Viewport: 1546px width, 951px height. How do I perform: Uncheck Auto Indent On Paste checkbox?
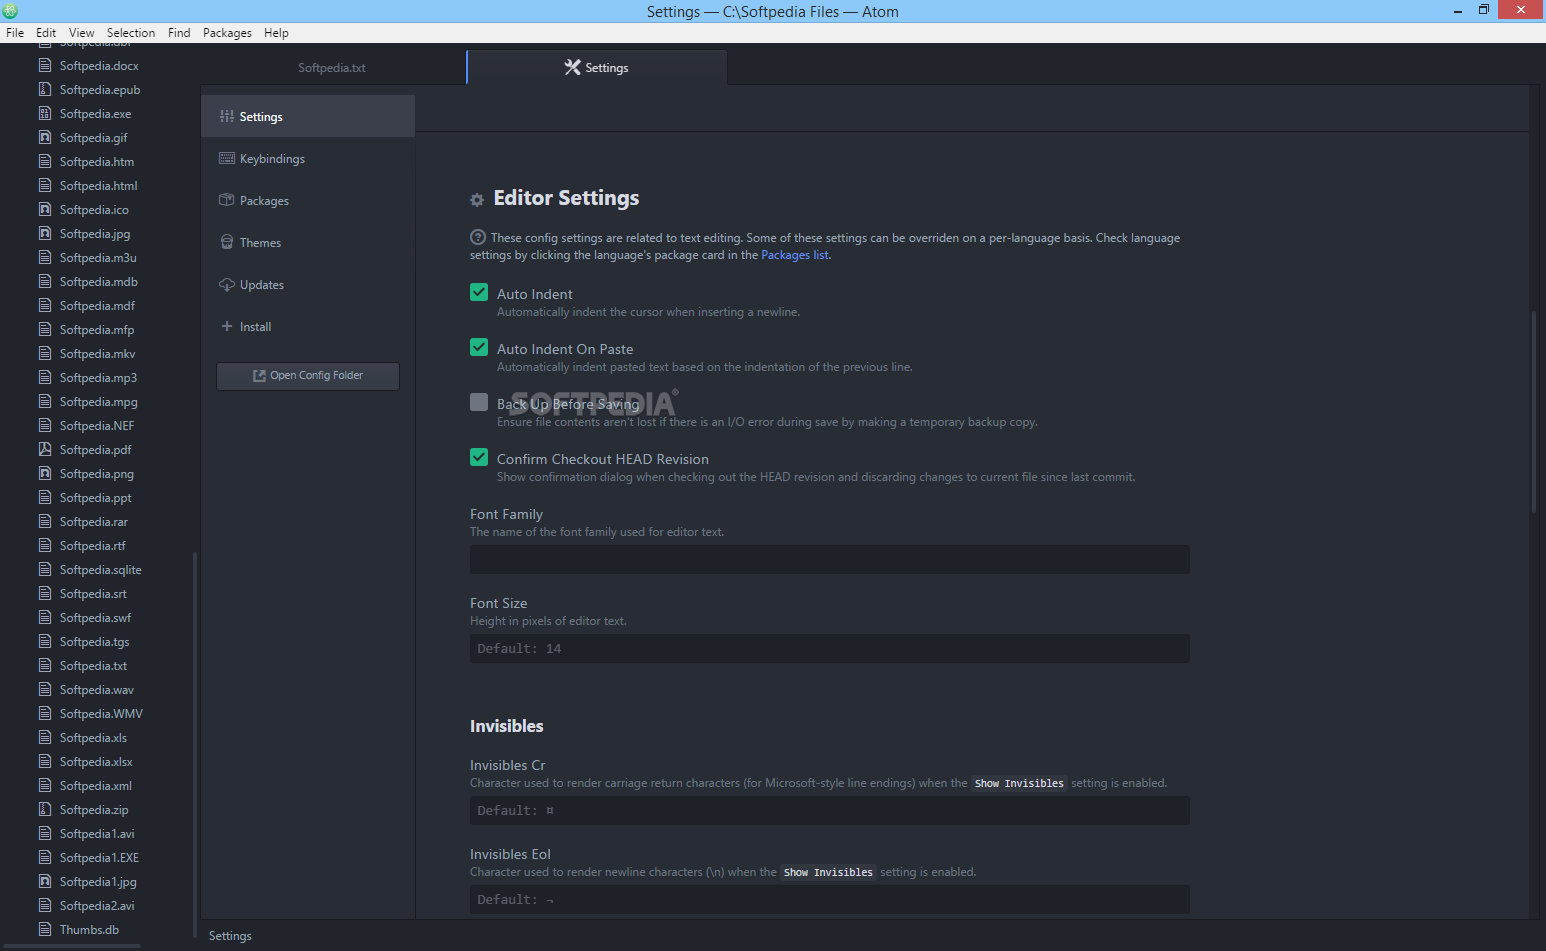pyautogui.click(x=479, y=347)
